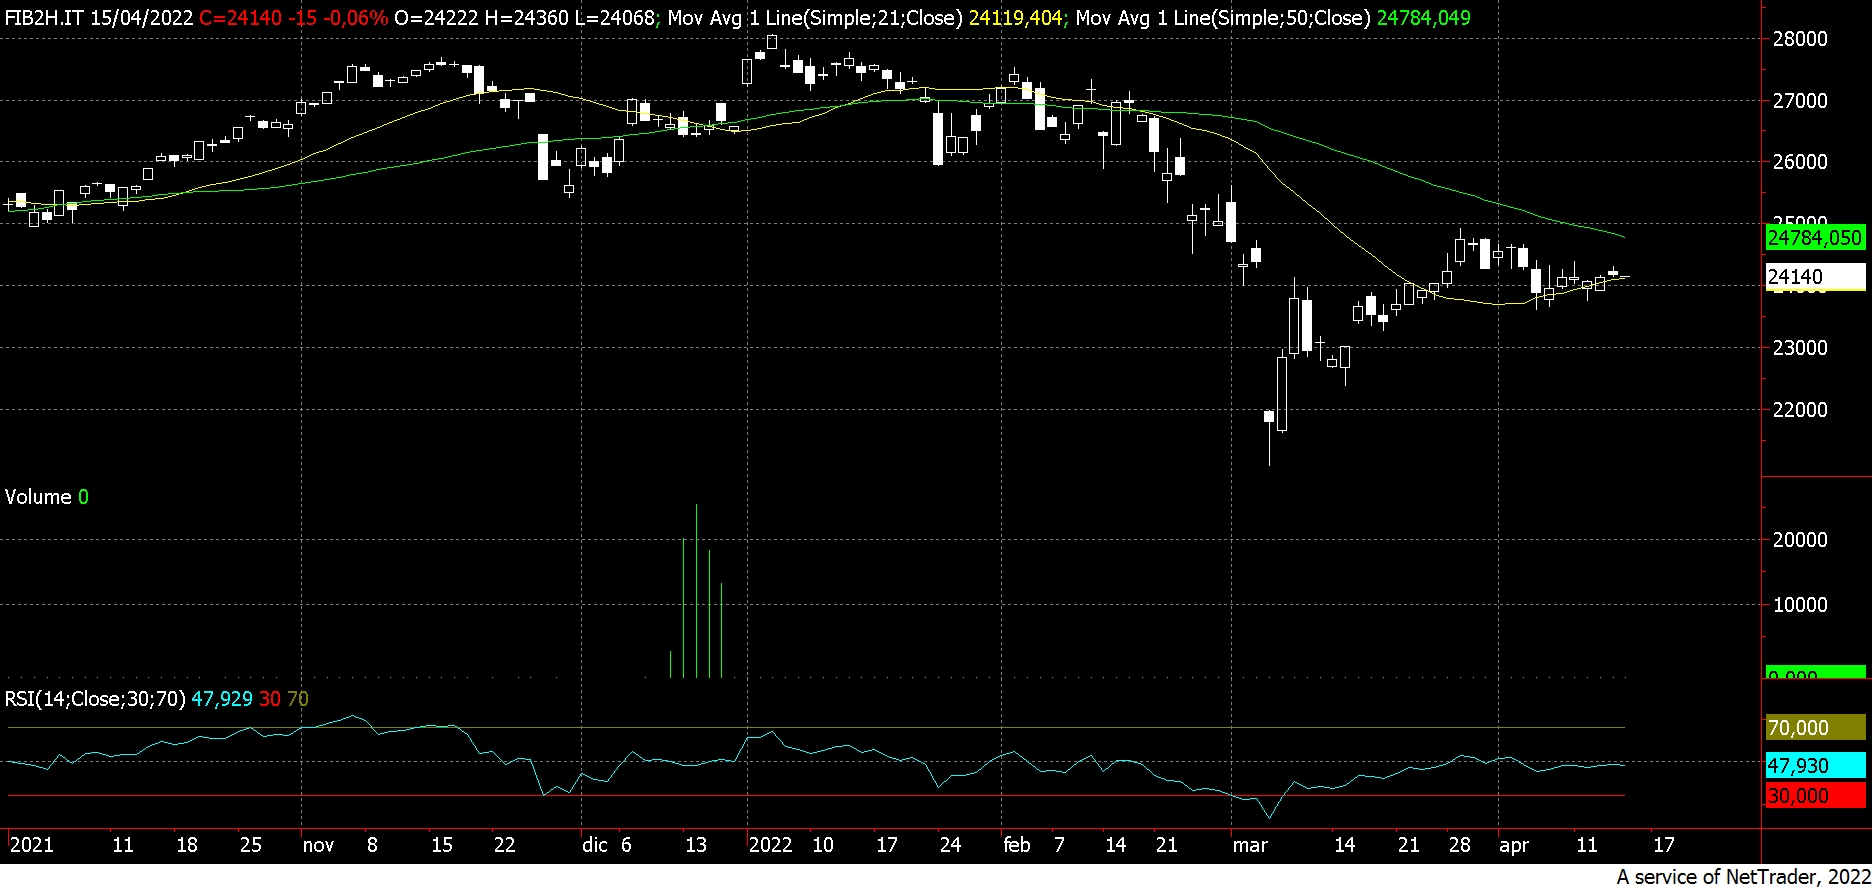Click the 25 date label in October
This screenshot has width=1872, height=888.
click(251, 846)
